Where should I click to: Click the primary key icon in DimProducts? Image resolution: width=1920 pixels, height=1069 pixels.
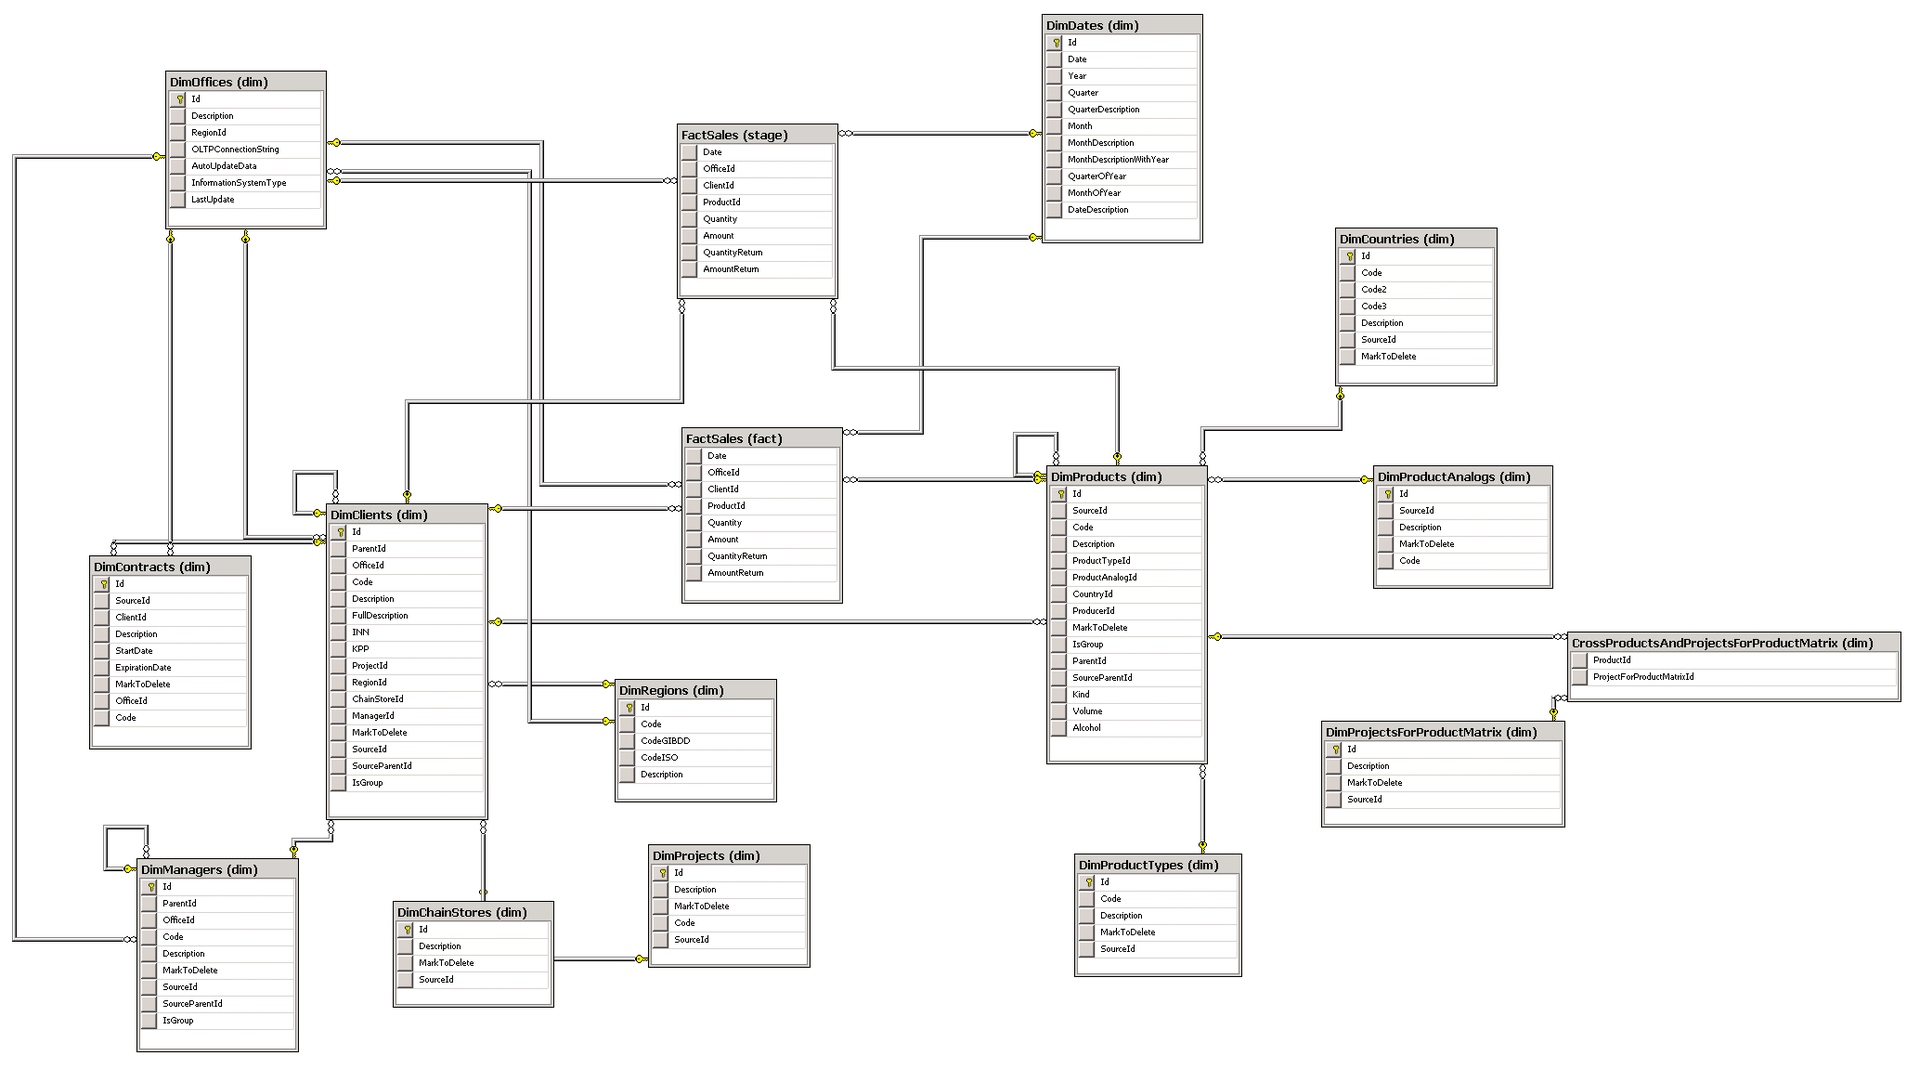(1060, 494)
